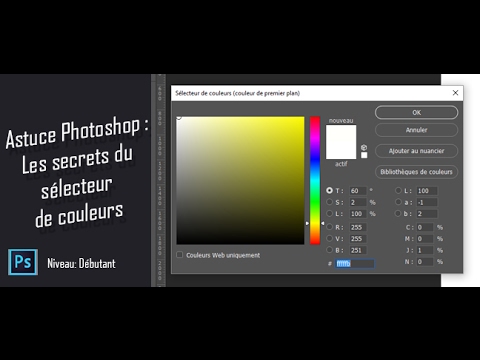Screen dimensions: 480x360
Task: Click the web-safe color cube icon
Action: pos(364,147)
